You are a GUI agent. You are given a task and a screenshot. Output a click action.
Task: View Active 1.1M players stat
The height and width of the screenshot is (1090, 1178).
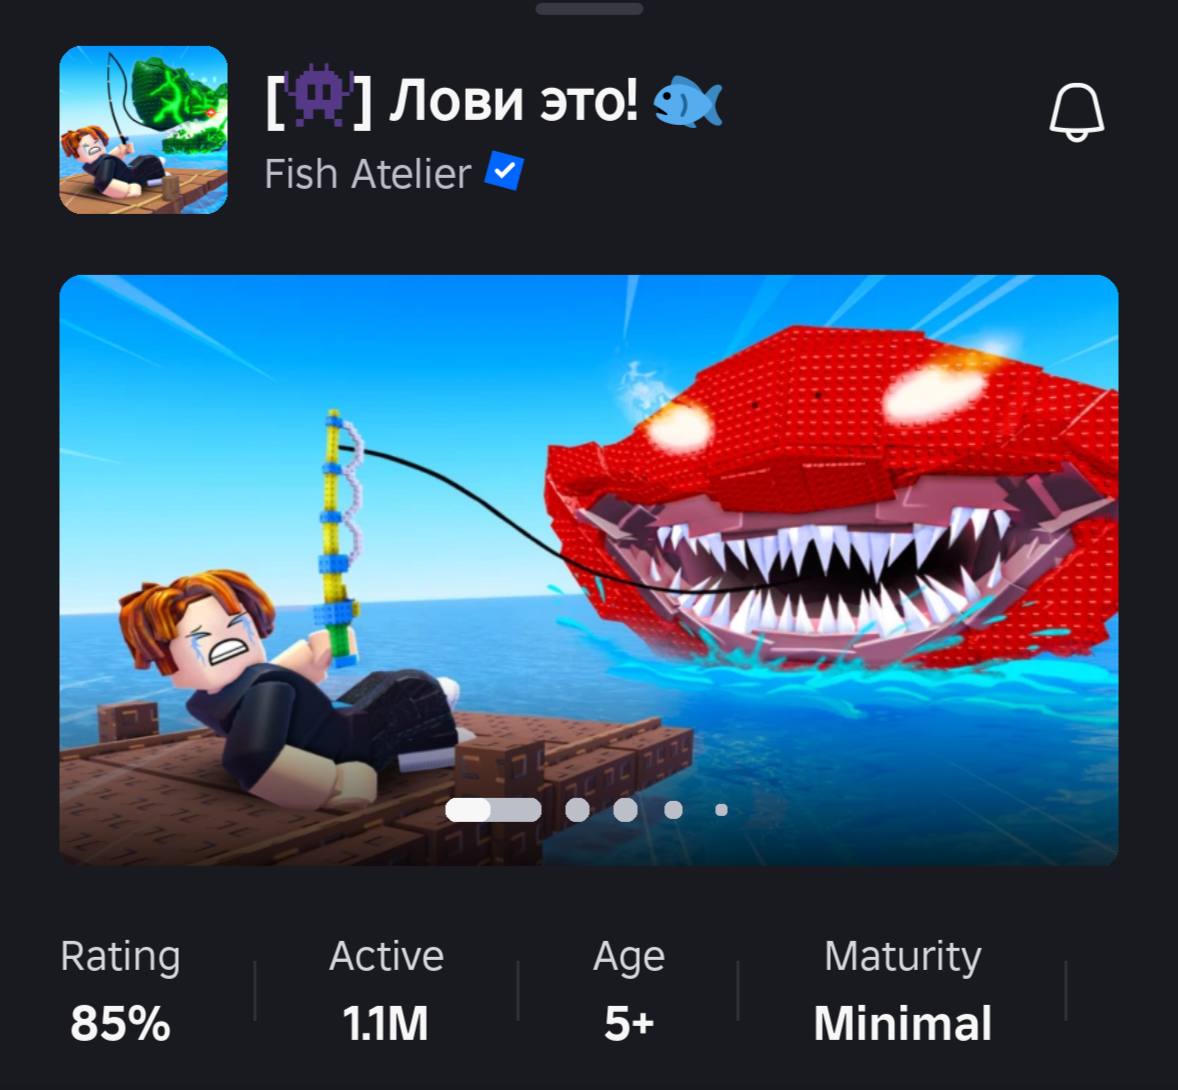[386, 991]
